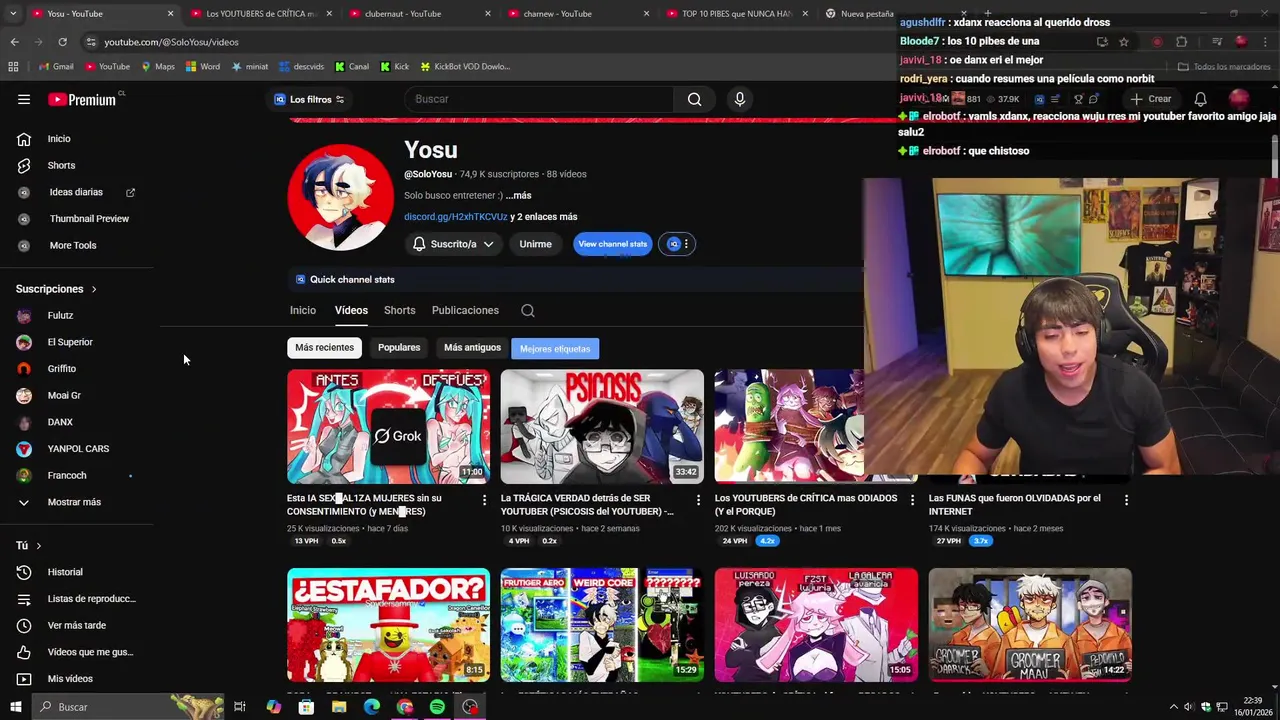Open Ver más tarde list
This screenshot has width=1280, height=720.
pos(76,625)
